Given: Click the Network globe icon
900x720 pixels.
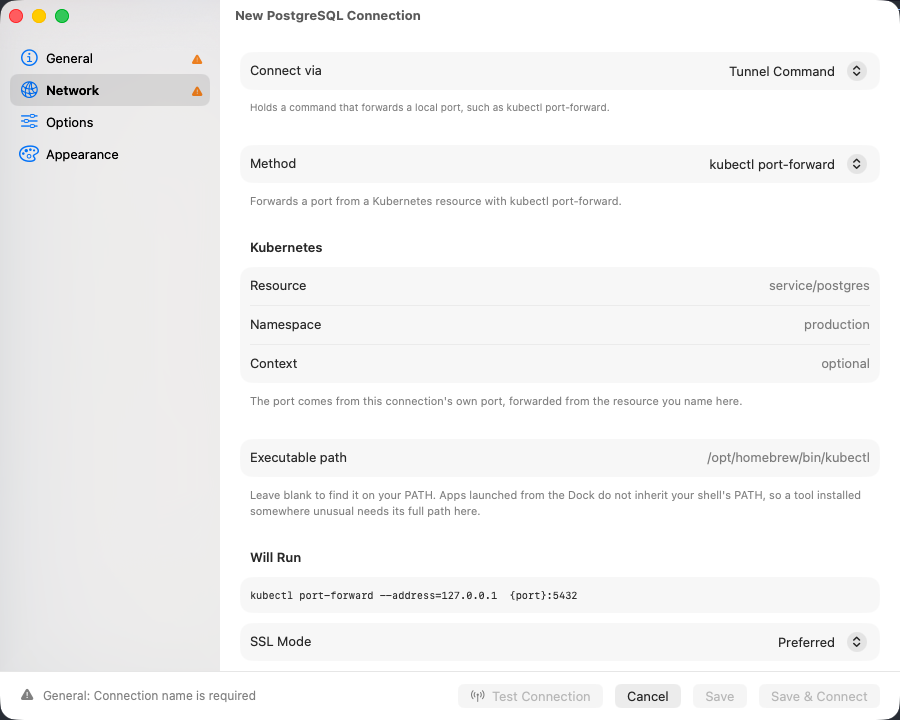Looking at the screenshot, I should (x=29, y=90).
